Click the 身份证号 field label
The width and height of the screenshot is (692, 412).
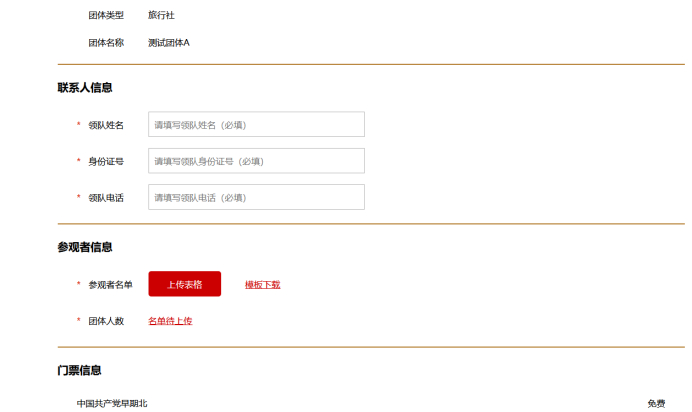coord(106,161)
